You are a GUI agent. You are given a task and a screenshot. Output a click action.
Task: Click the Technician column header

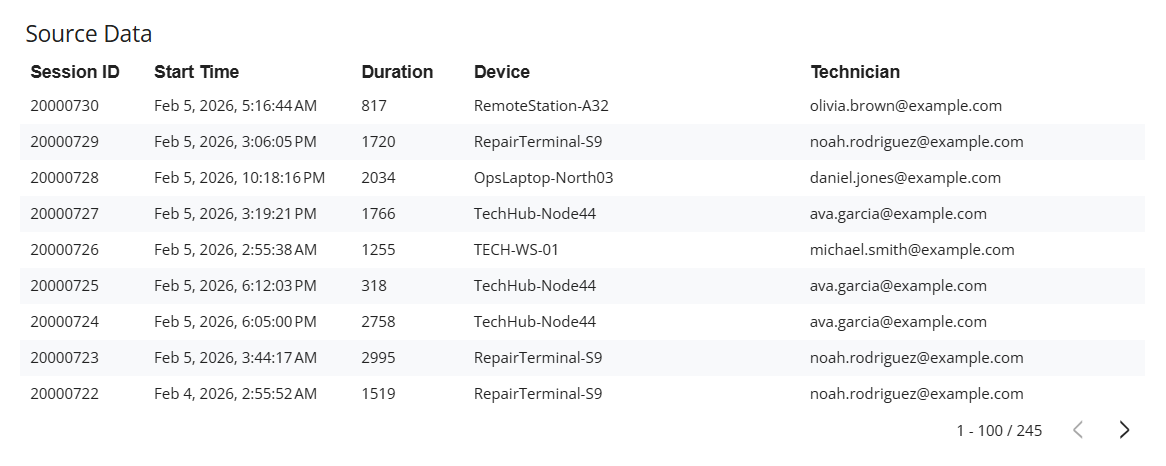(855, 72)
